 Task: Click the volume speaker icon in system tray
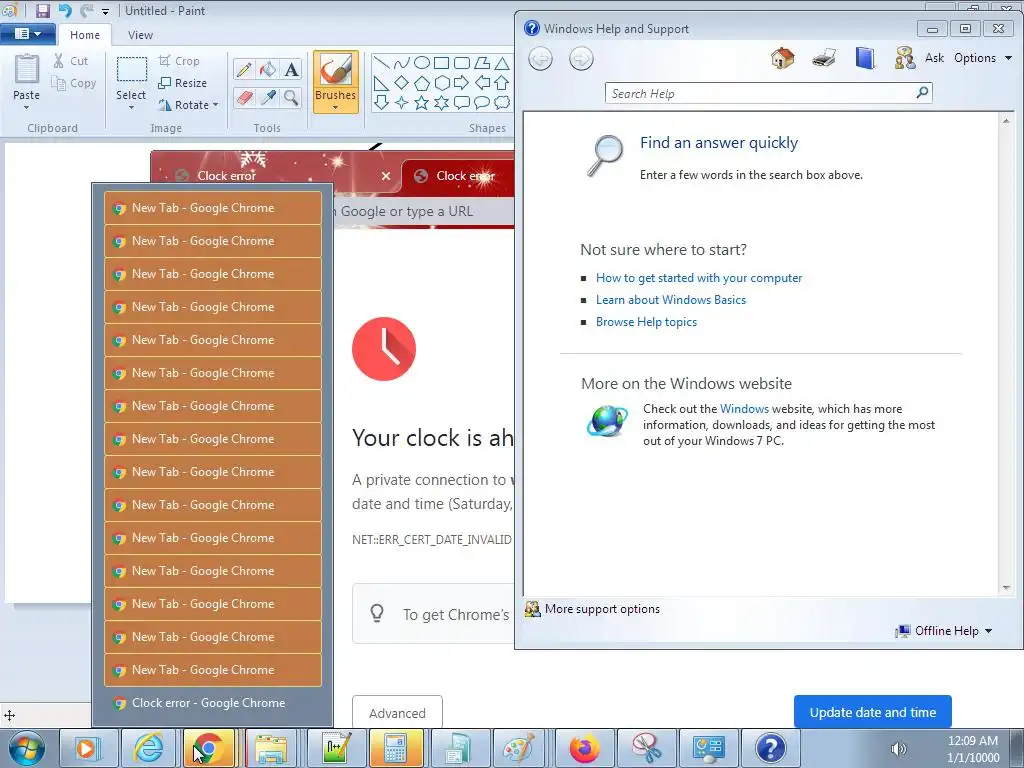point(899,749)
